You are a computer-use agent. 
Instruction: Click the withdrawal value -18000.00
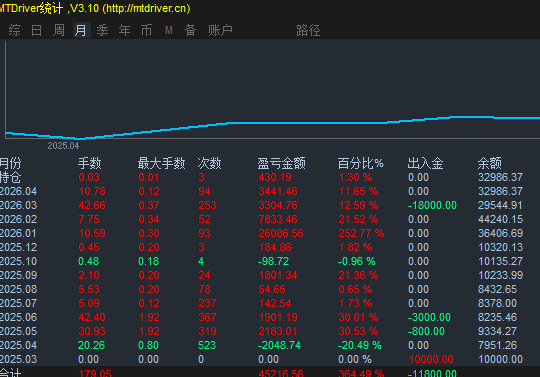(432, 206)
